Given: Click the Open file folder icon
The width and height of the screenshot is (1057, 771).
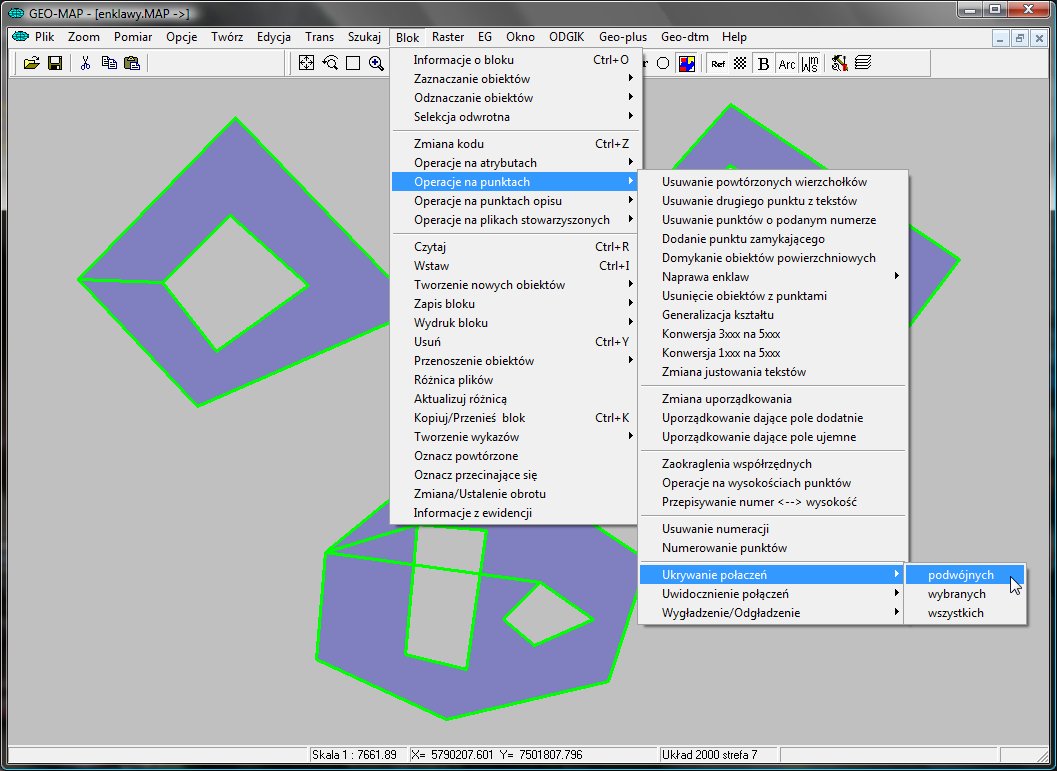Looking at the screenshot, I should (x=31, y=63).
